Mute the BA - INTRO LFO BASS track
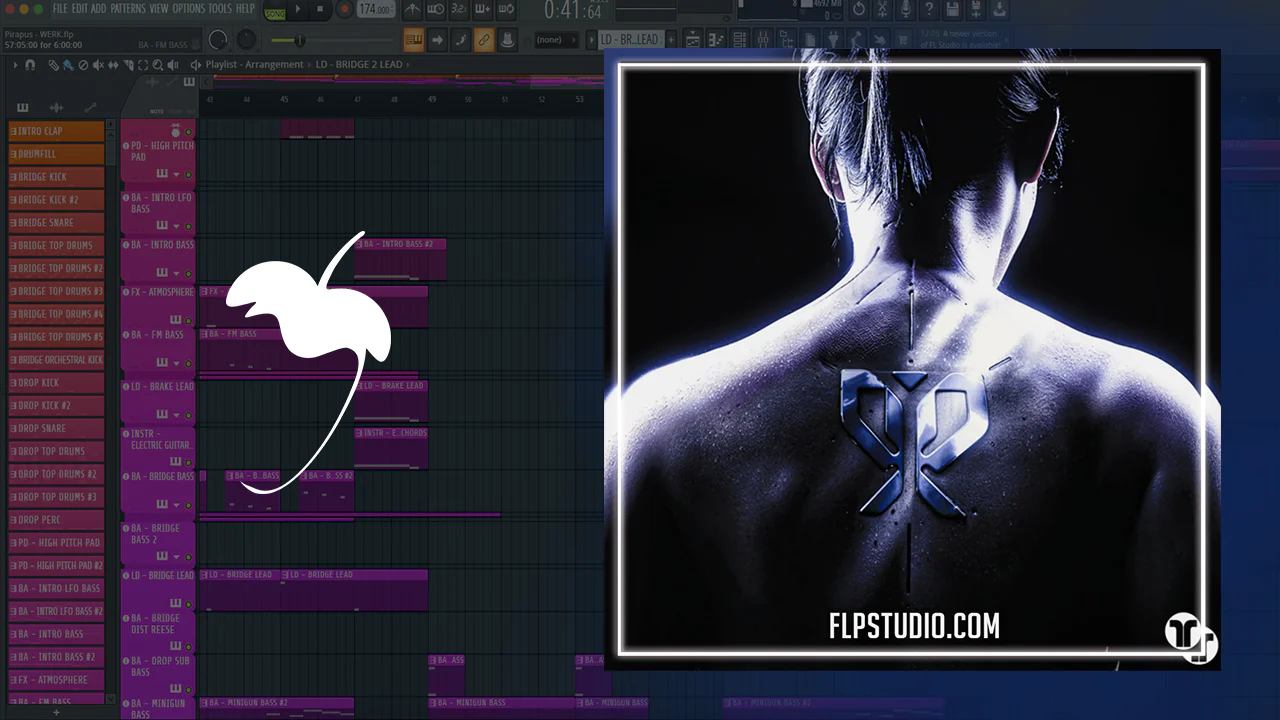Screen dimensions: 1280x720 [188, 227]
